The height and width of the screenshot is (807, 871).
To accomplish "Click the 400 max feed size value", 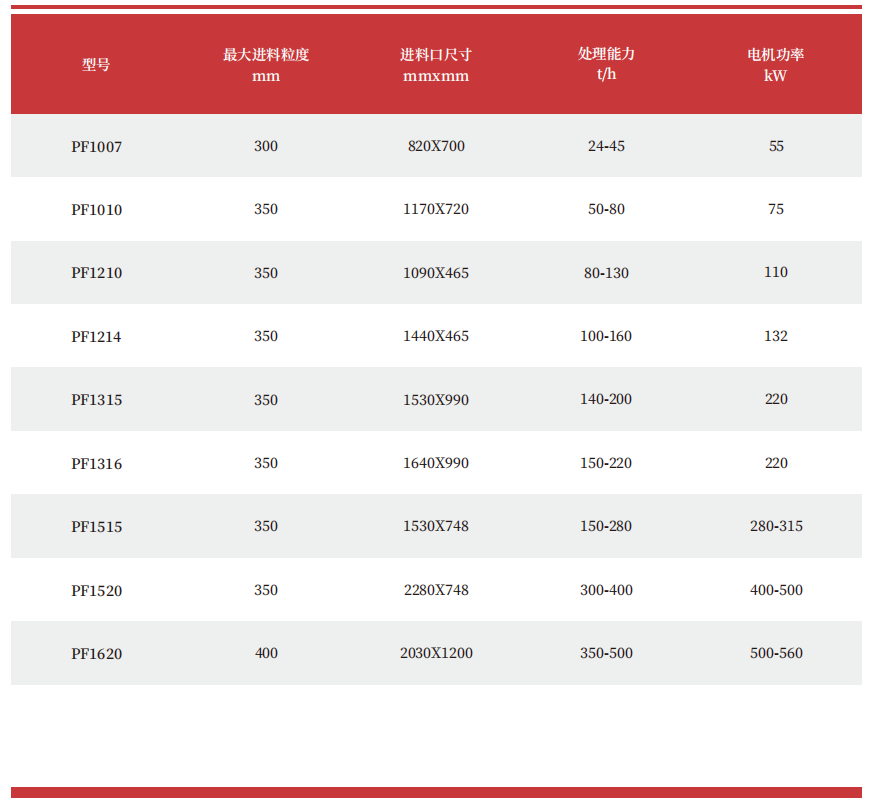I will (x=266, y=653).
